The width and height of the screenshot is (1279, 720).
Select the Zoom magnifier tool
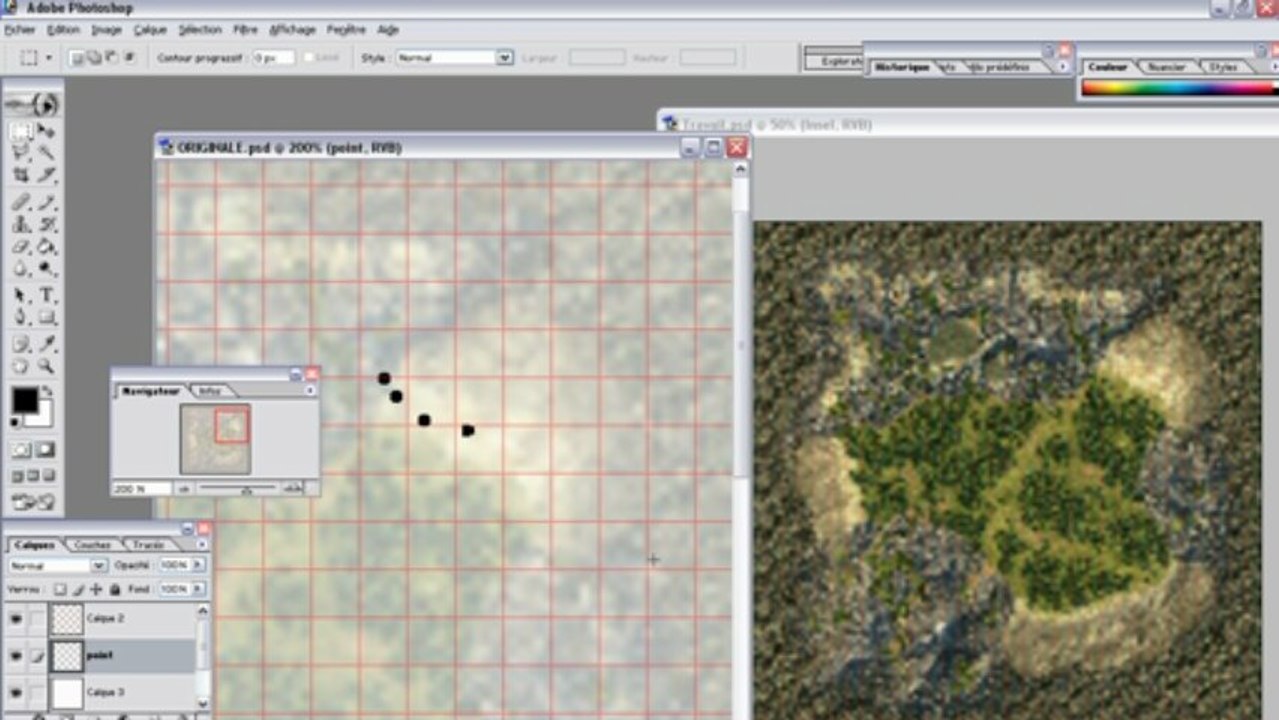click(x=46, y=366)
